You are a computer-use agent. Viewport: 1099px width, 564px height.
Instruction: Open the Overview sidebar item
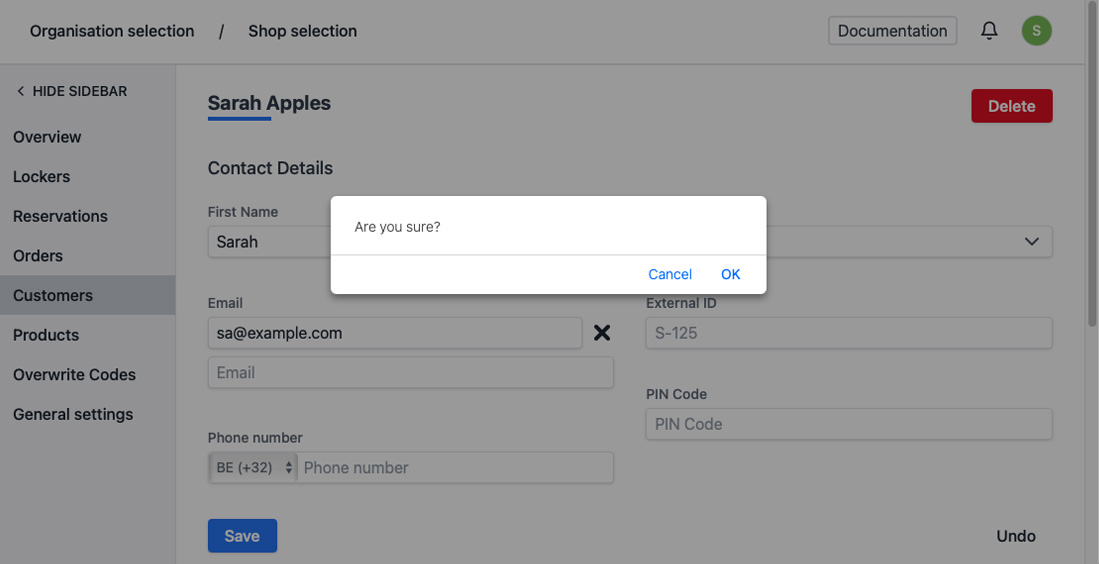(47, 137)
